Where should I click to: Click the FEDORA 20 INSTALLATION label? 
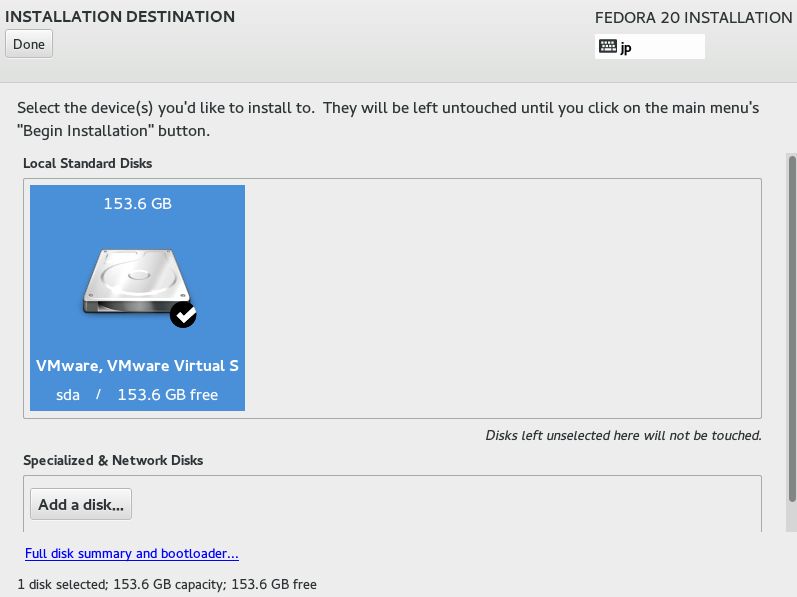click(x=693, y=18)
